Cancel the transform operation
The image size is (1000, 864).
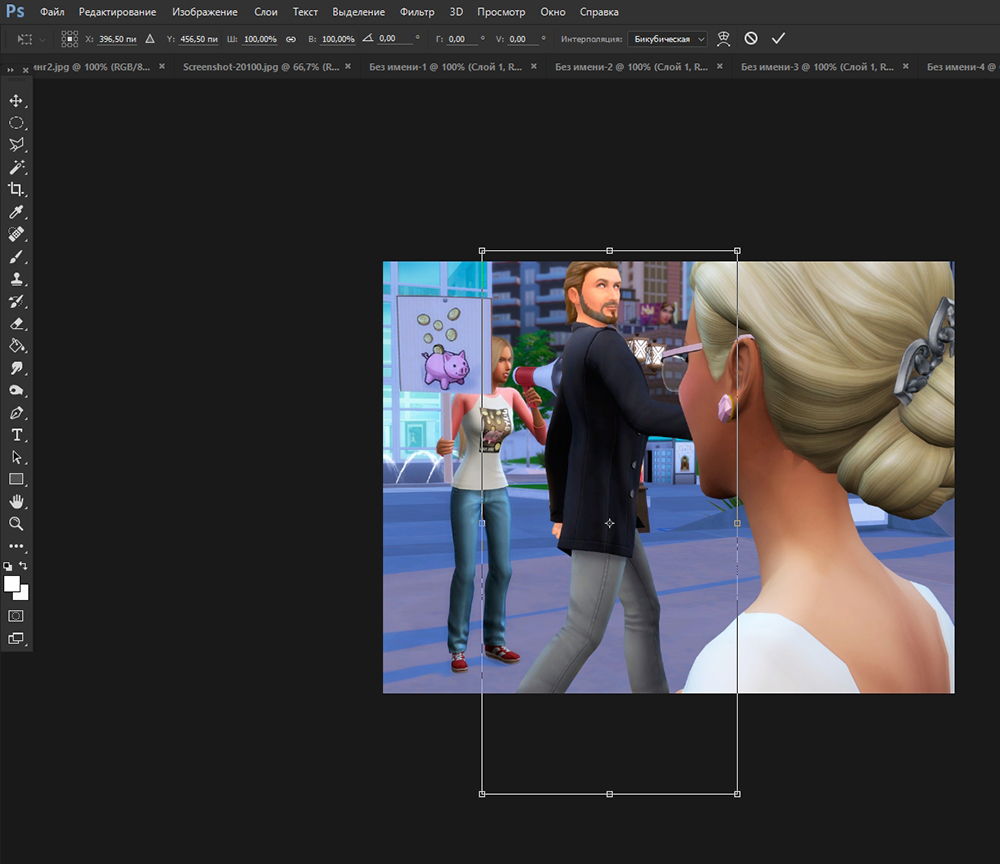[x=751, y=39]
